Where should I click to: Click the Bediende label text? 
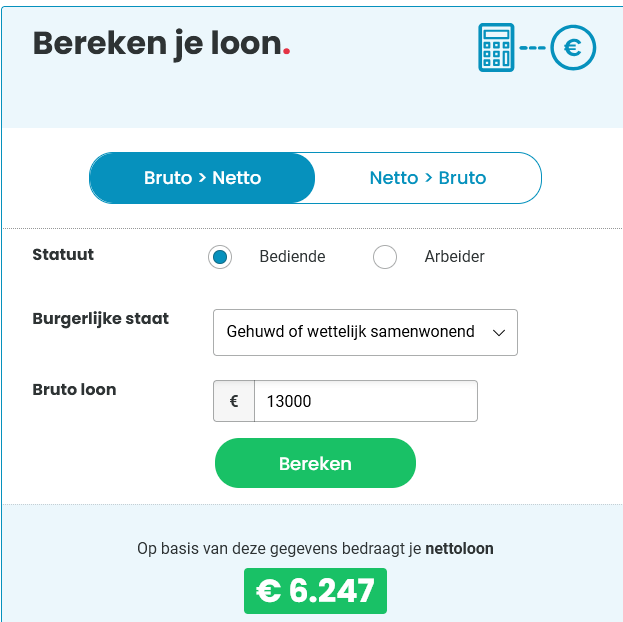point(292,257)
